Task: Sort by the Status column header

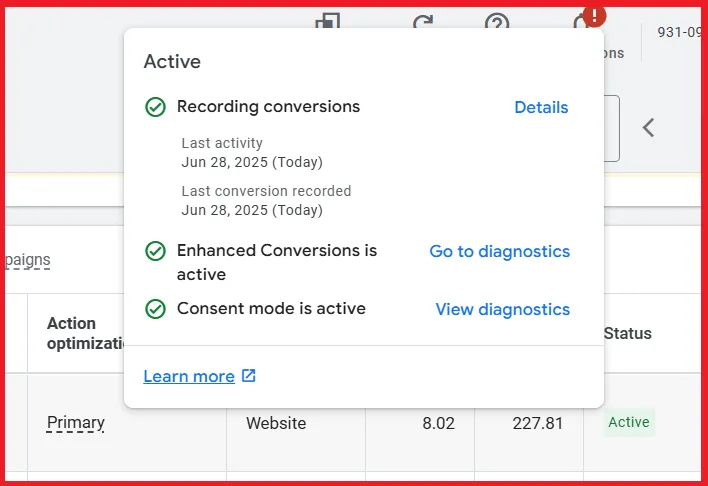Action: pyautogui.click(x=627, y=333)
